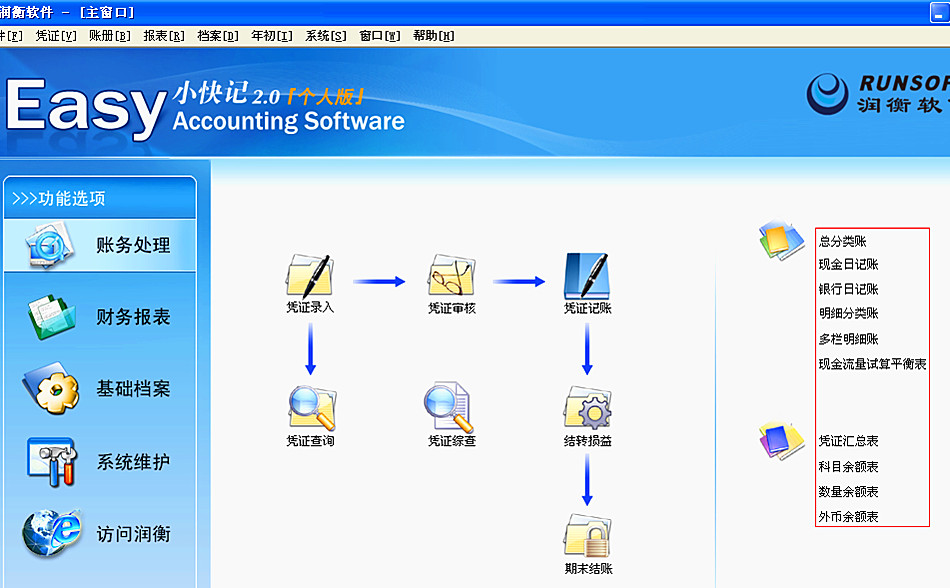This screenshot has height=588, width=950.
Task: Click the 凭证综查 label text
Action: coord(452,441)
